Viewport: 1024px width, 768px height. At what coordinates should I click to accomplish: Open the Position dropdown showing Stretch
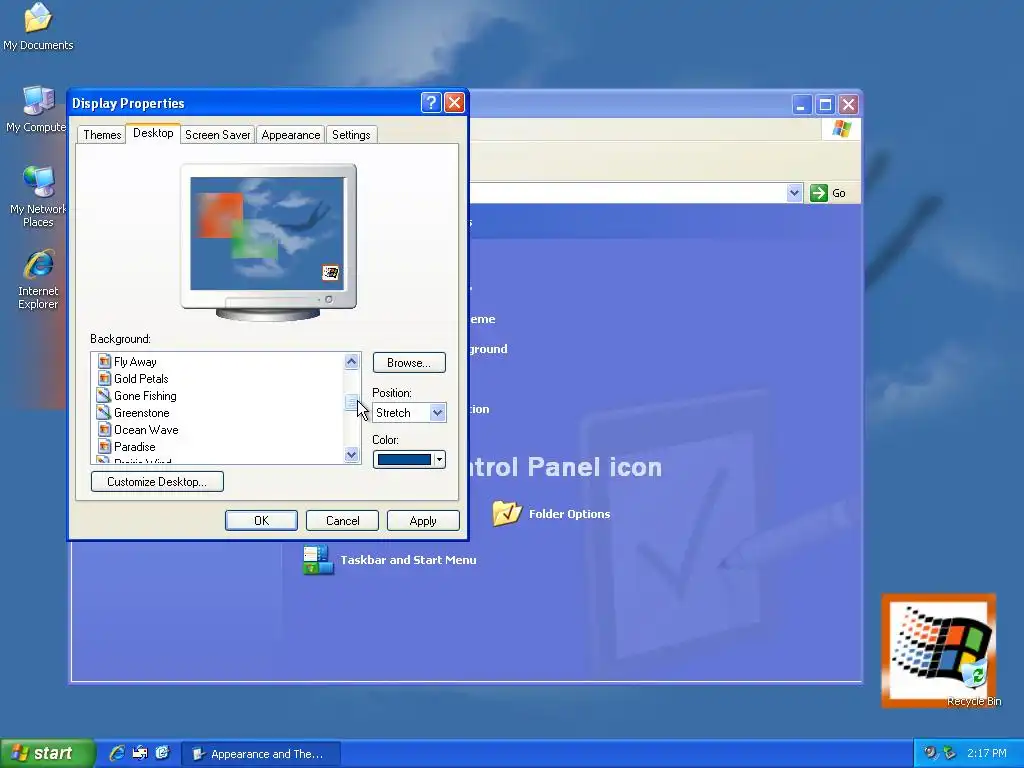coord(409,413)
